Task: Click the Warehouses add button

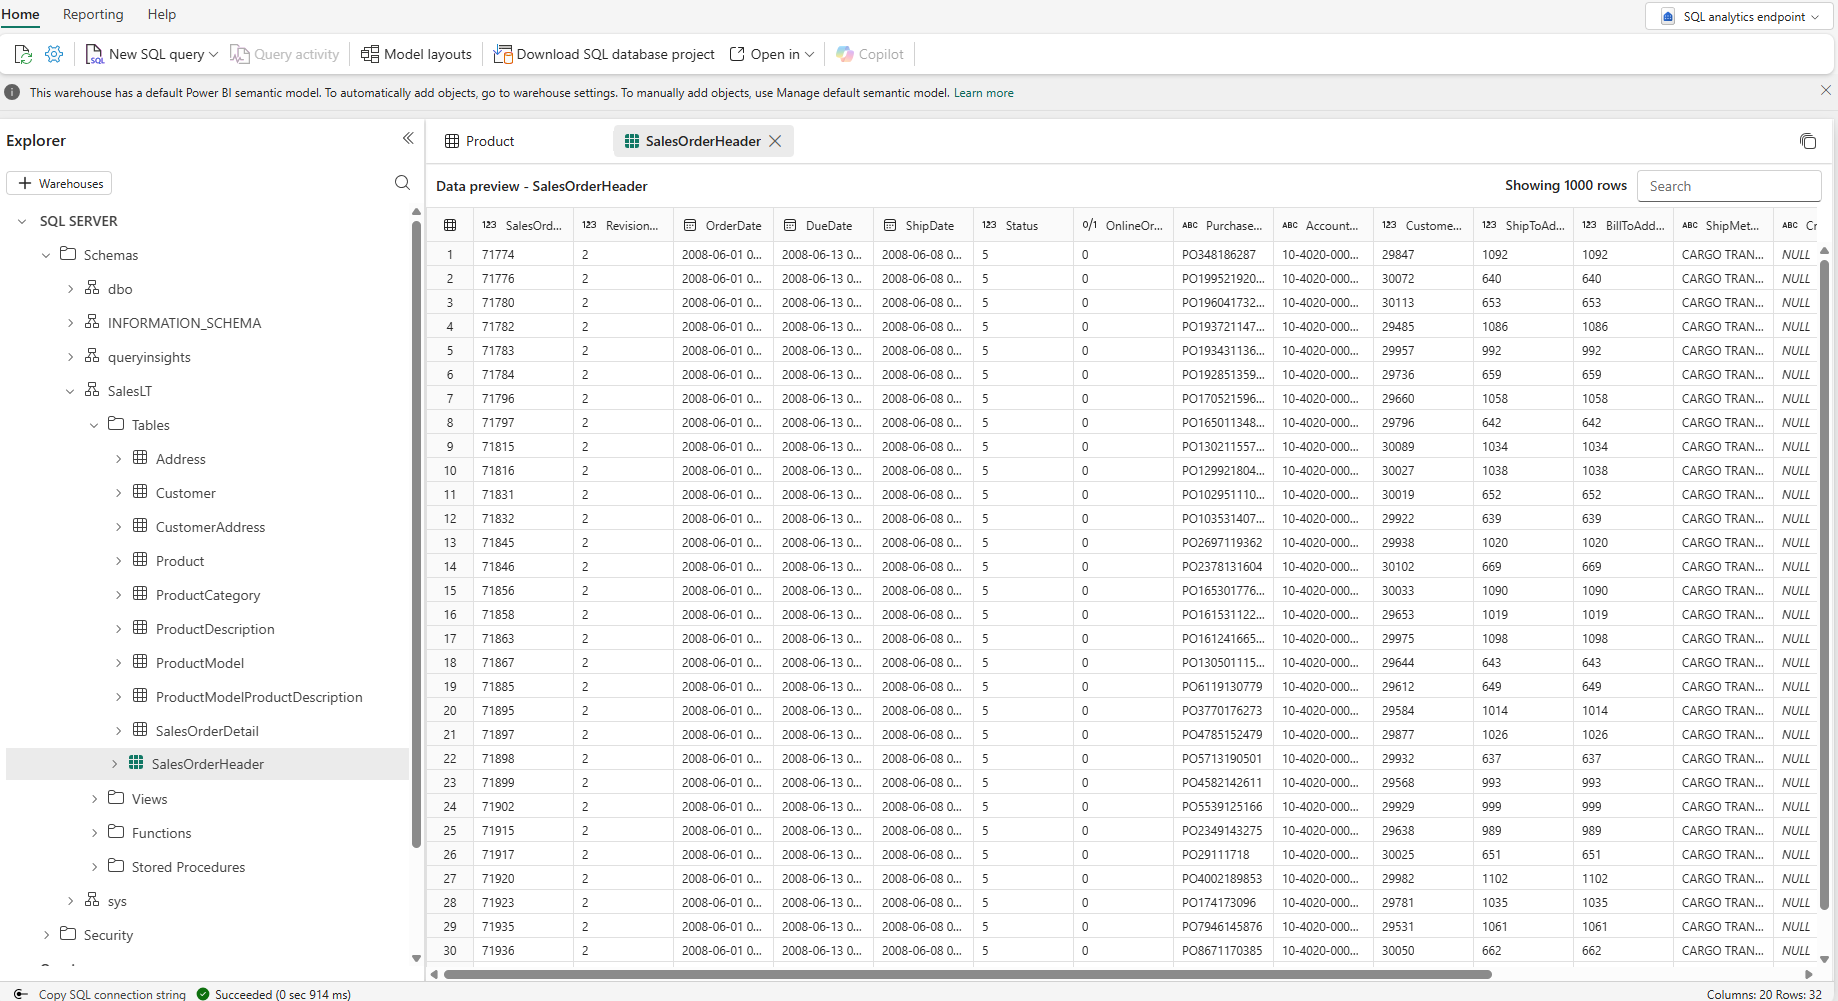Action: point(59,183)
